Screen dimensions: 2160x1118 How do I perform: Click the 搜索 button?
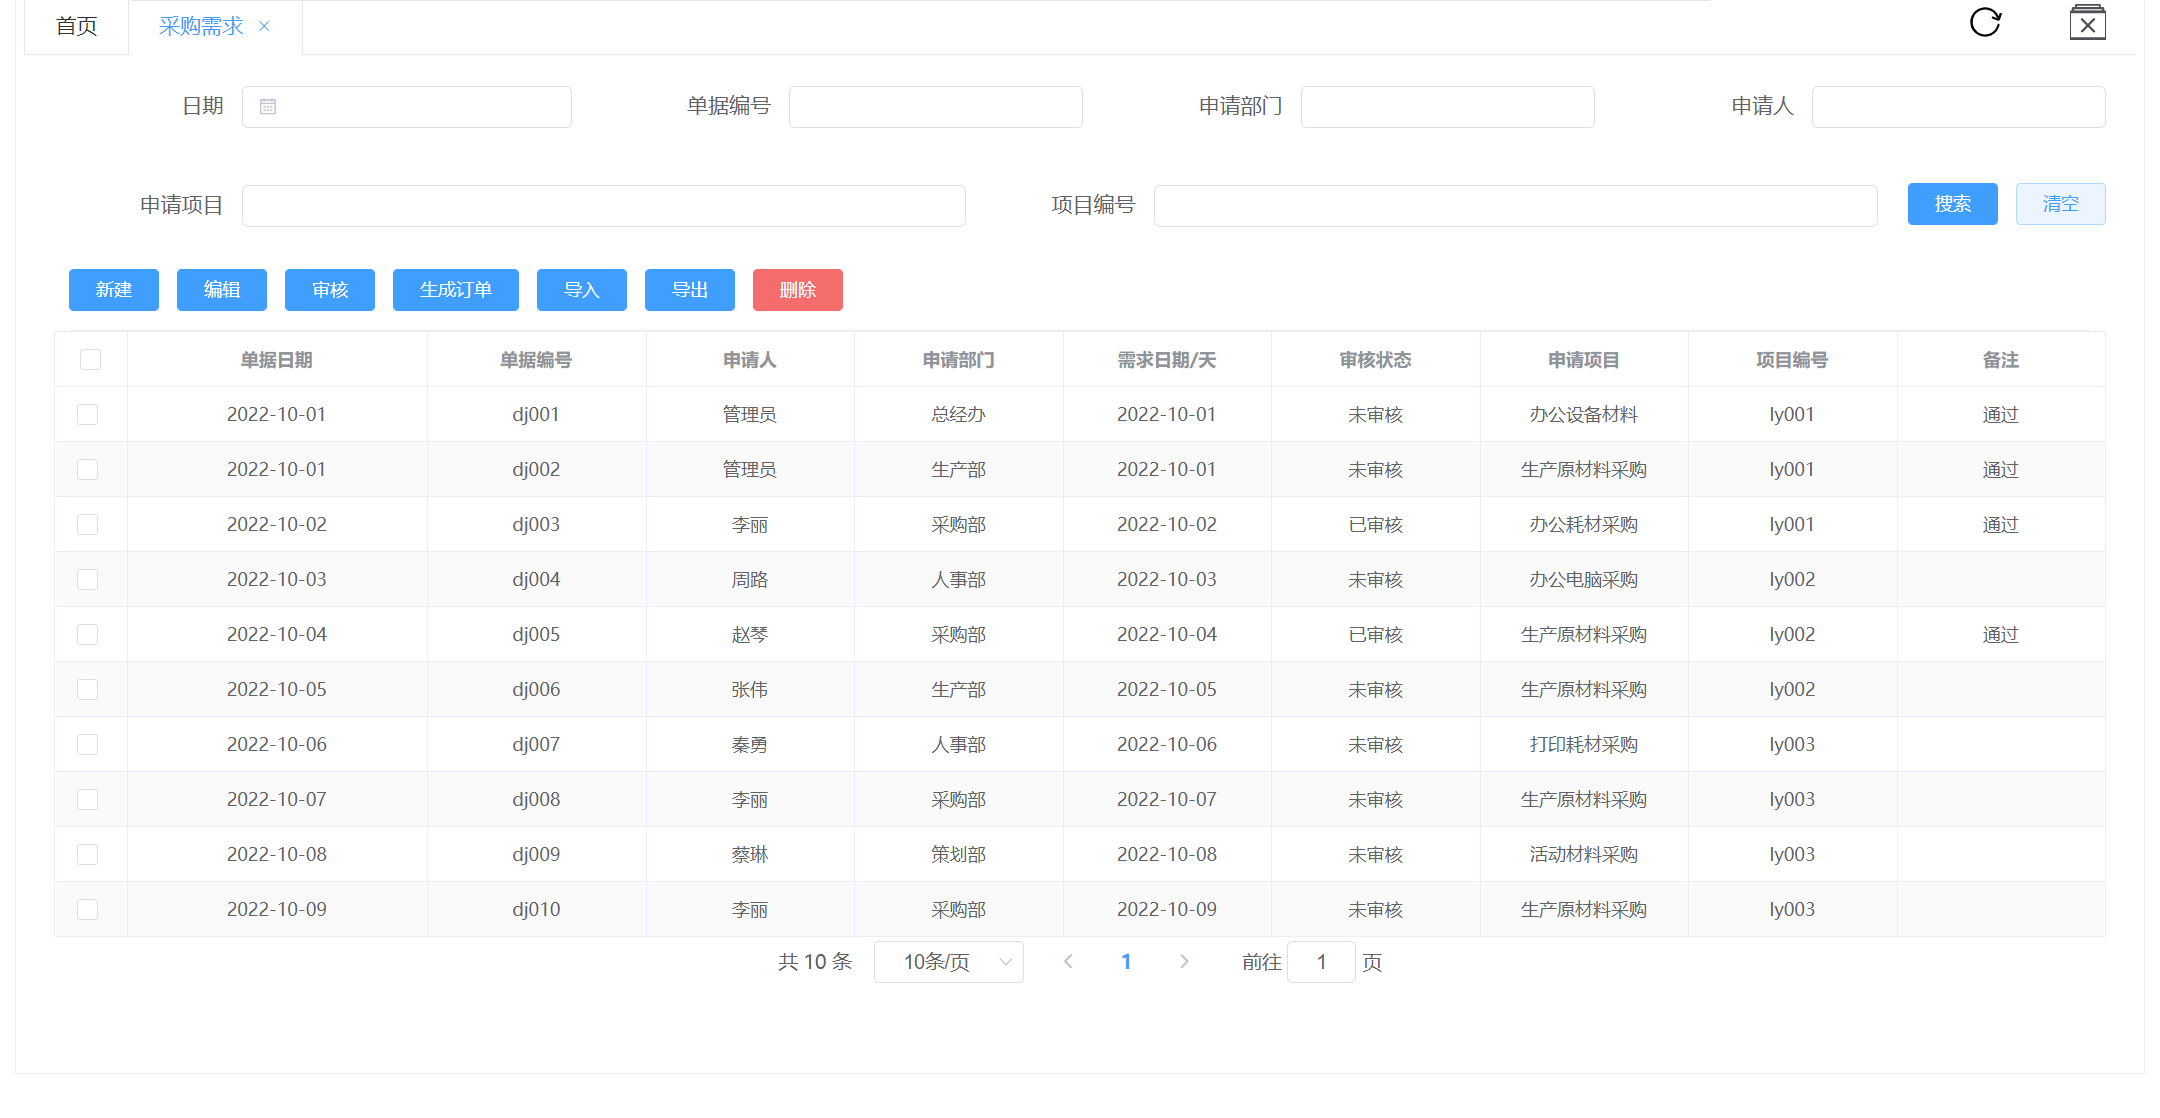click(1952, 204)
